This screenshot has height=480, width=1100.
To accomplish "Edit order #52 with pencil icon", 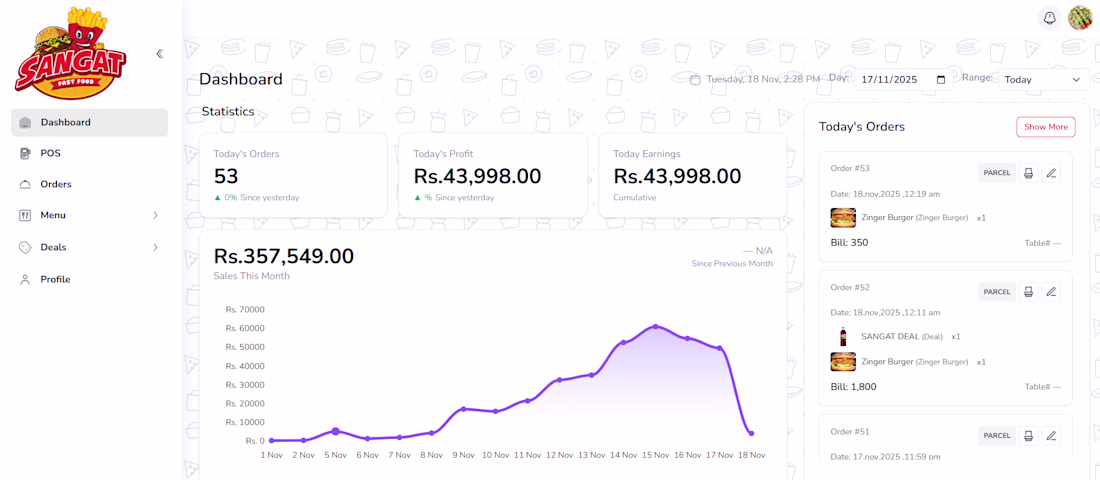I will tap(1051, 292).
